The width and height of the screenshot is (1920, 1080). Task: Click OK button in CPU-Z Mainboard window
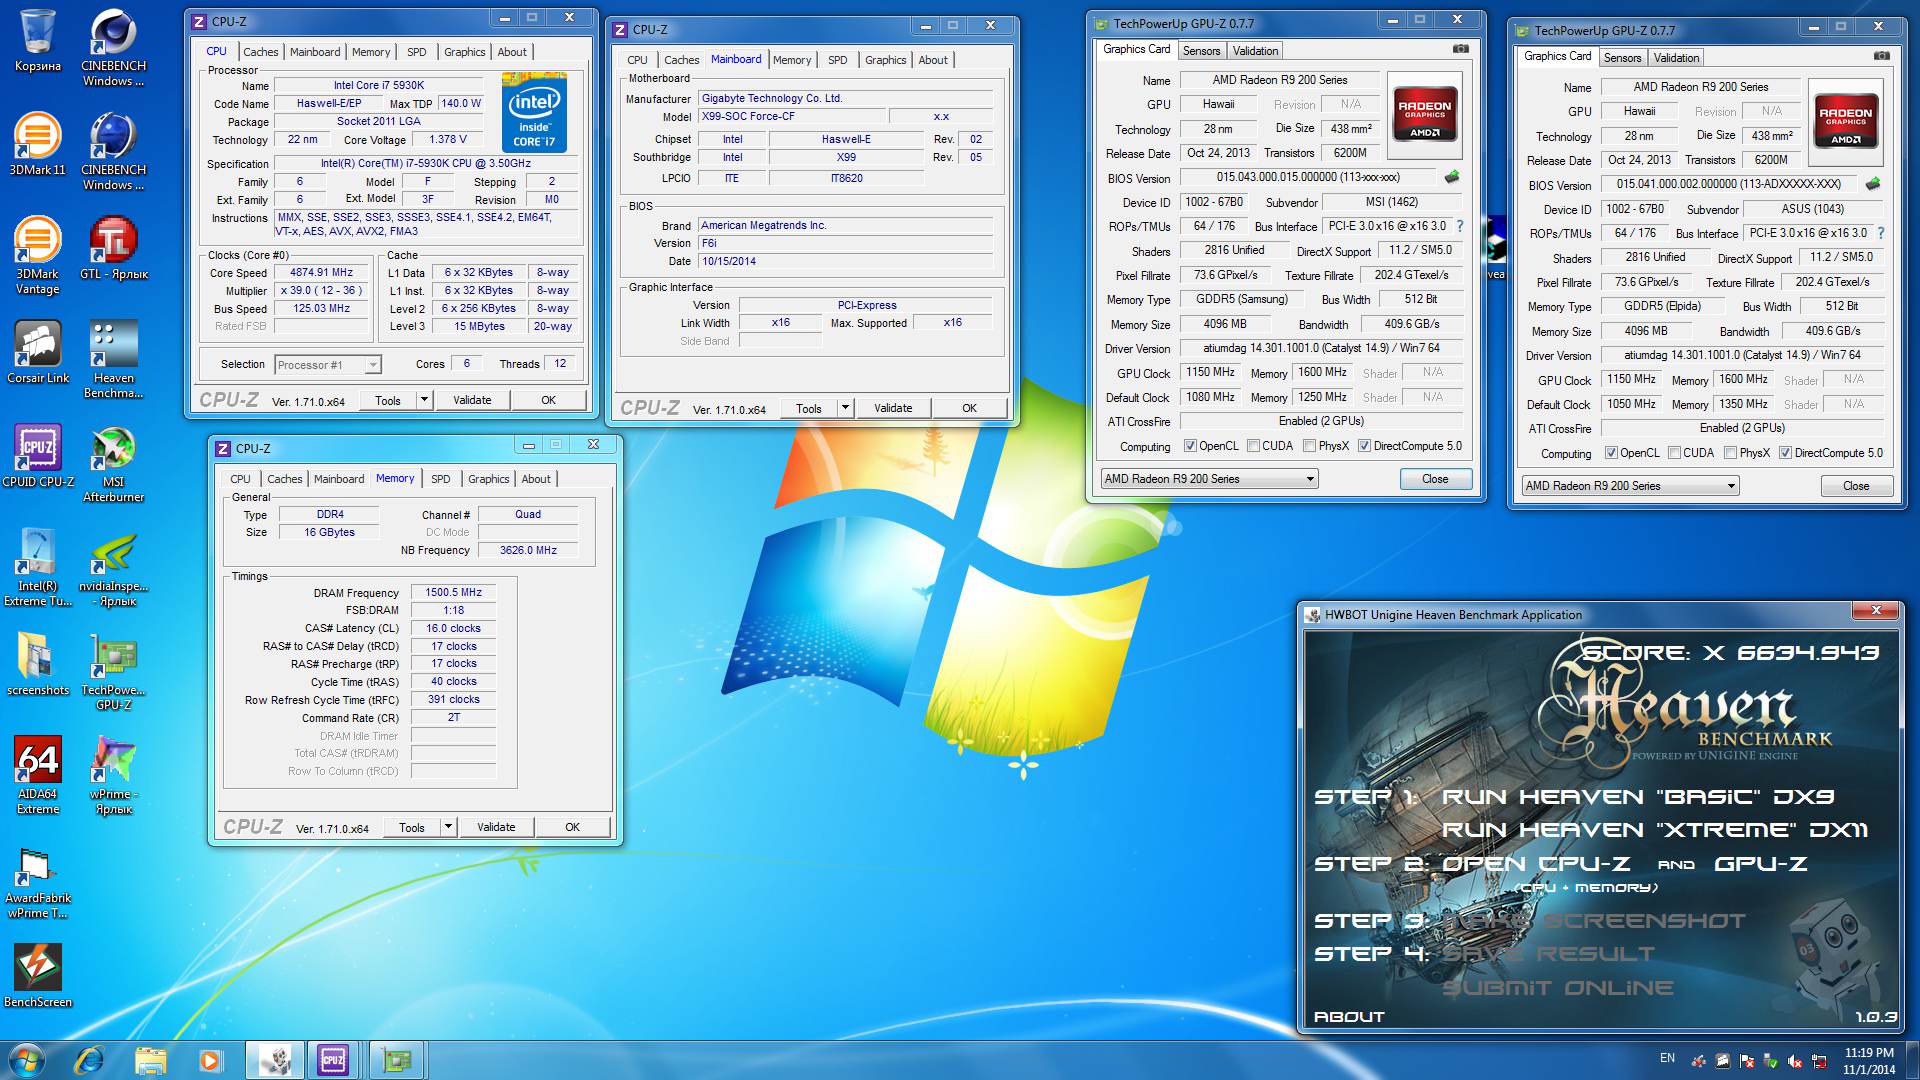pyautogui.click(x=969, y=408)
